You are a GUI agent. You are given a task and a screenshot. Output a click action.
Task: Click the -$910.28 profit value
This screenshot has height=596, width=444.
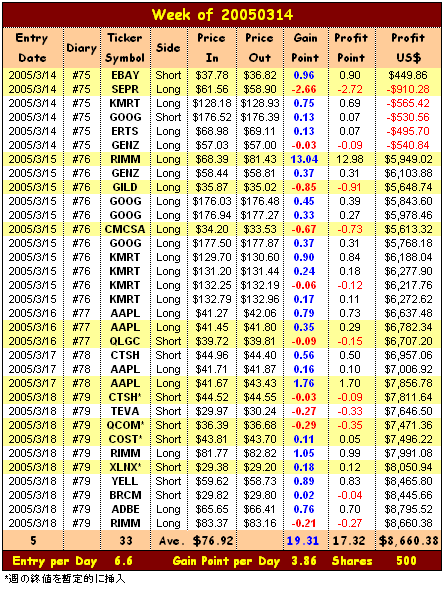[x=408, y=89]
